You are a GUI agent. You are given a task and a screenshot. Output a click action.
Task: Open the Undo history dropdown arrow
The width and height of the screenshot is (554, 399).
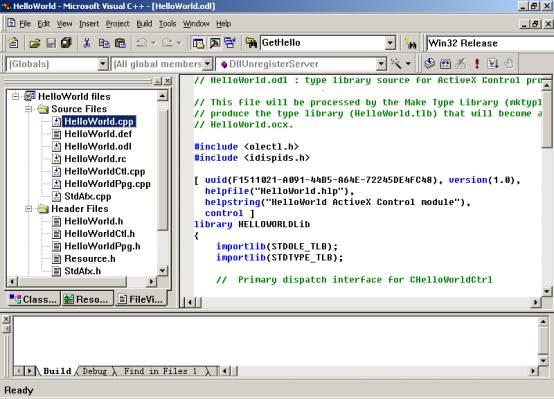point(153,43)
